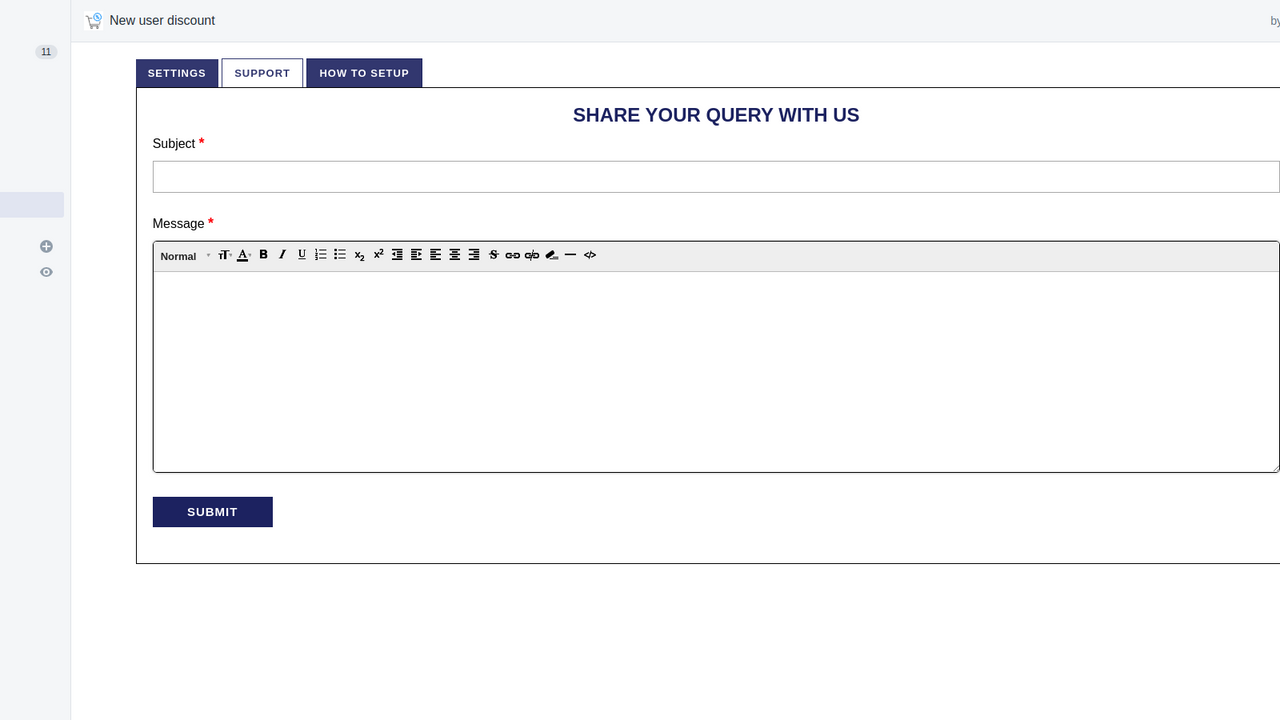This screenshot has height=720, width=1280.
Task: Center align the message text
Action: (x=455, y=255)
